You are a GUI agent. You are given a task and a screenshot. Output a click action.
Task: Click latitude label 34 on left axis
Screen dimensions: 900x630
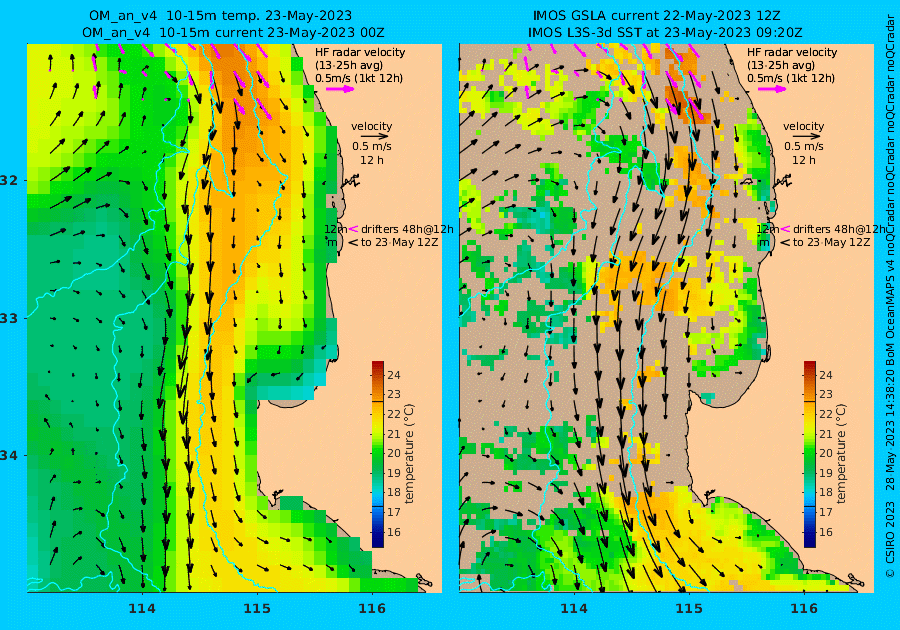click(8, 456)
